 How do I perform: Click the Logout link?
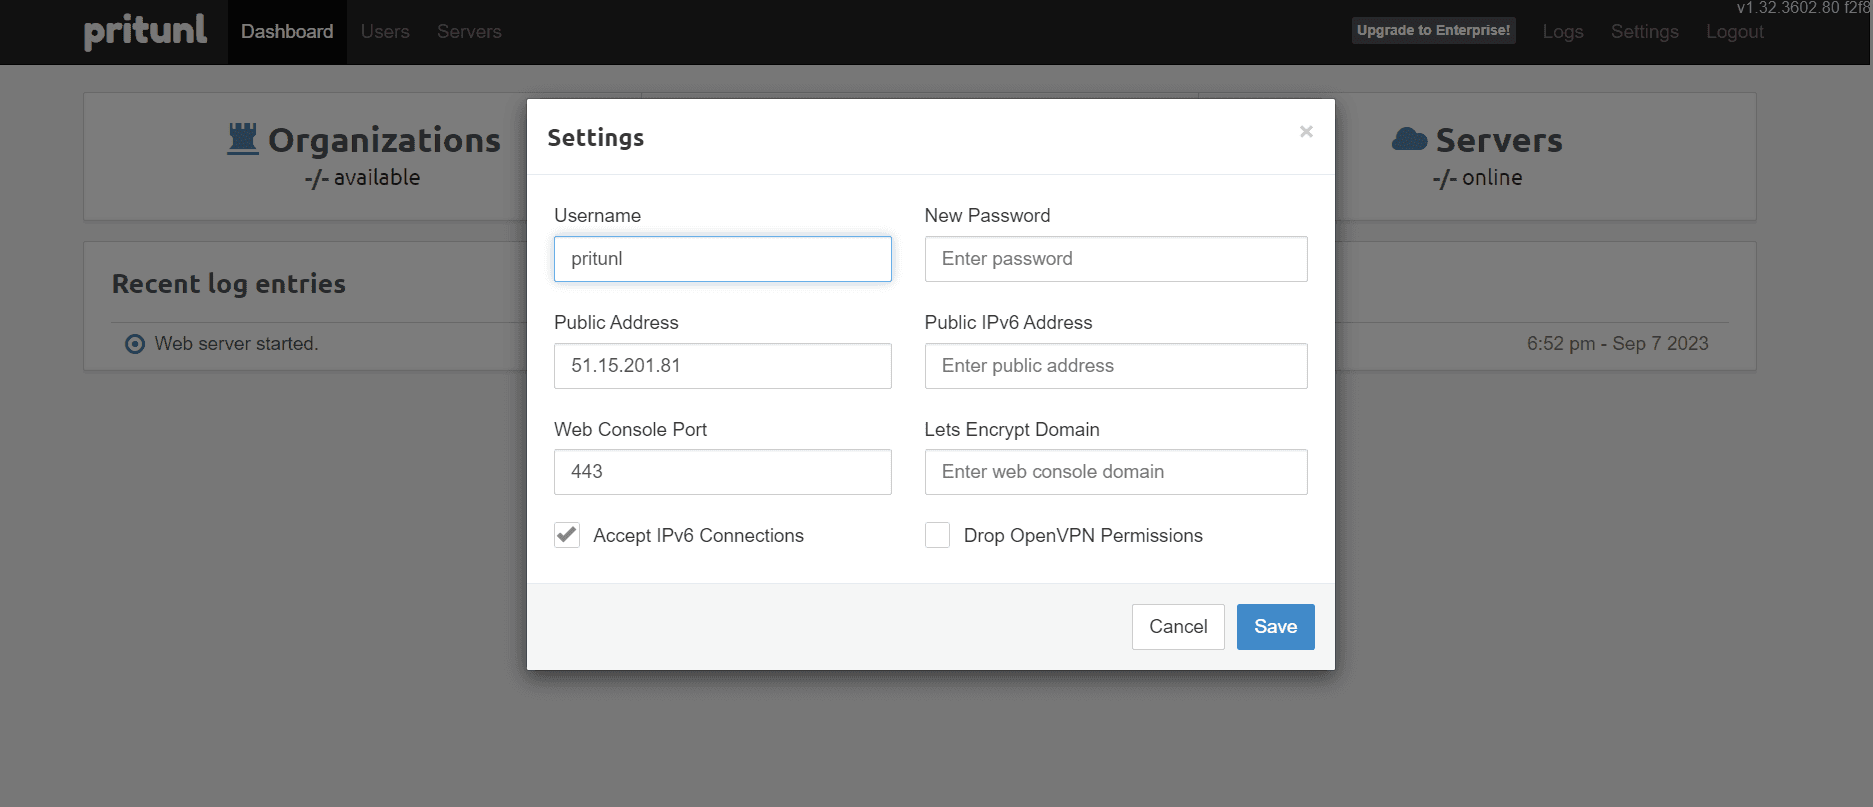pos(1734,31)
